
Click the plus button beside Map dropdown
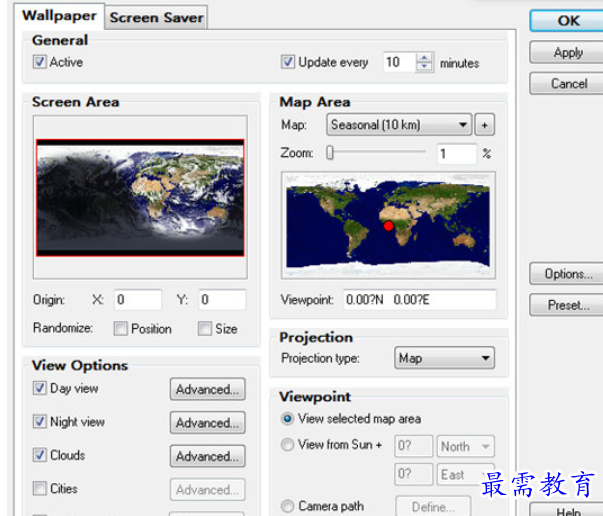tap(486, 125)
